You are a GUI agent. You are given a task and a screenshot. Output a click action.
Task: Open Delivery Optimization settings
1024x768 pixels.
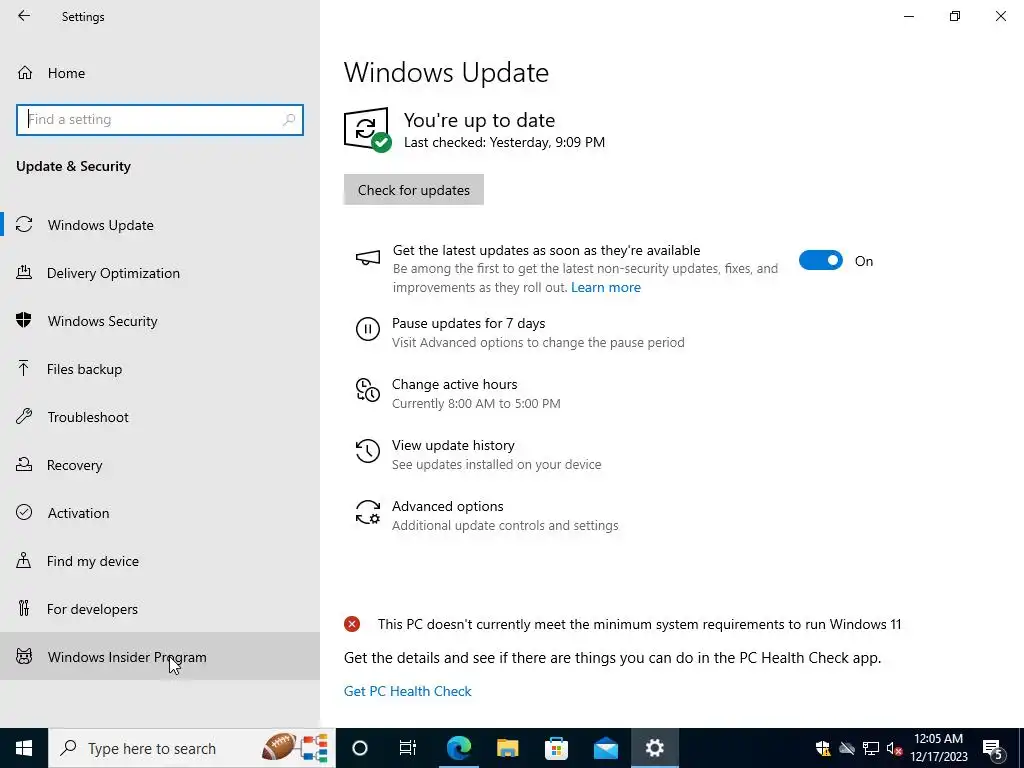pyautogui.click(x=160, y=273)
